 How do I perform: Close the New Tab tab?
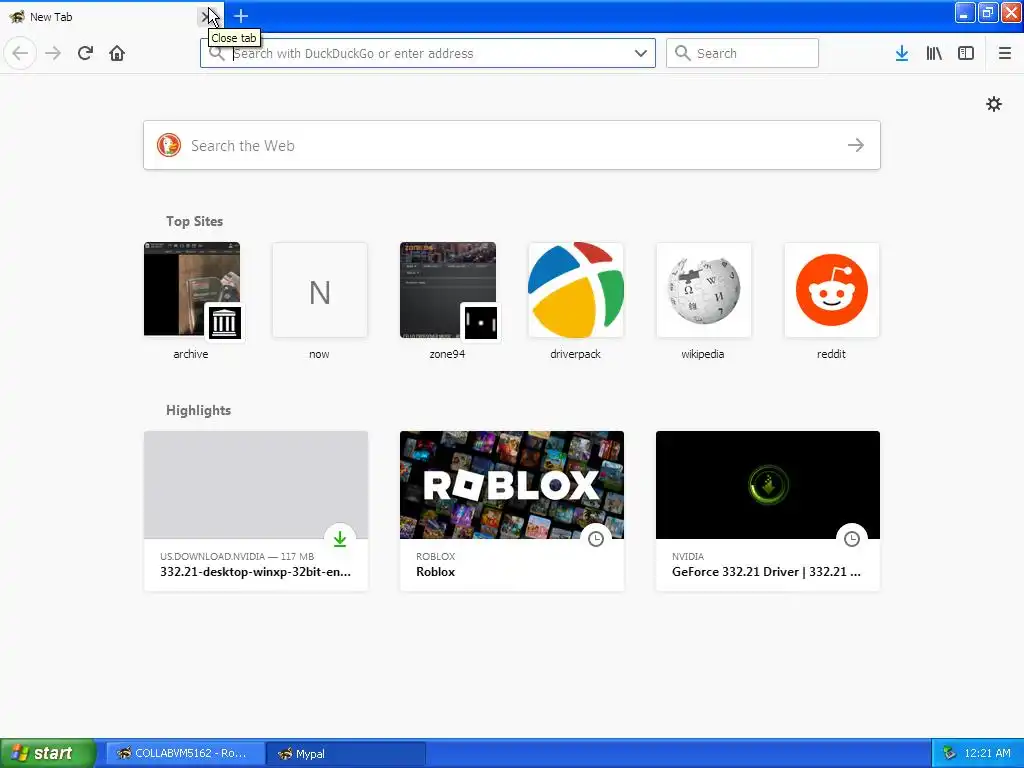point(207,16)
